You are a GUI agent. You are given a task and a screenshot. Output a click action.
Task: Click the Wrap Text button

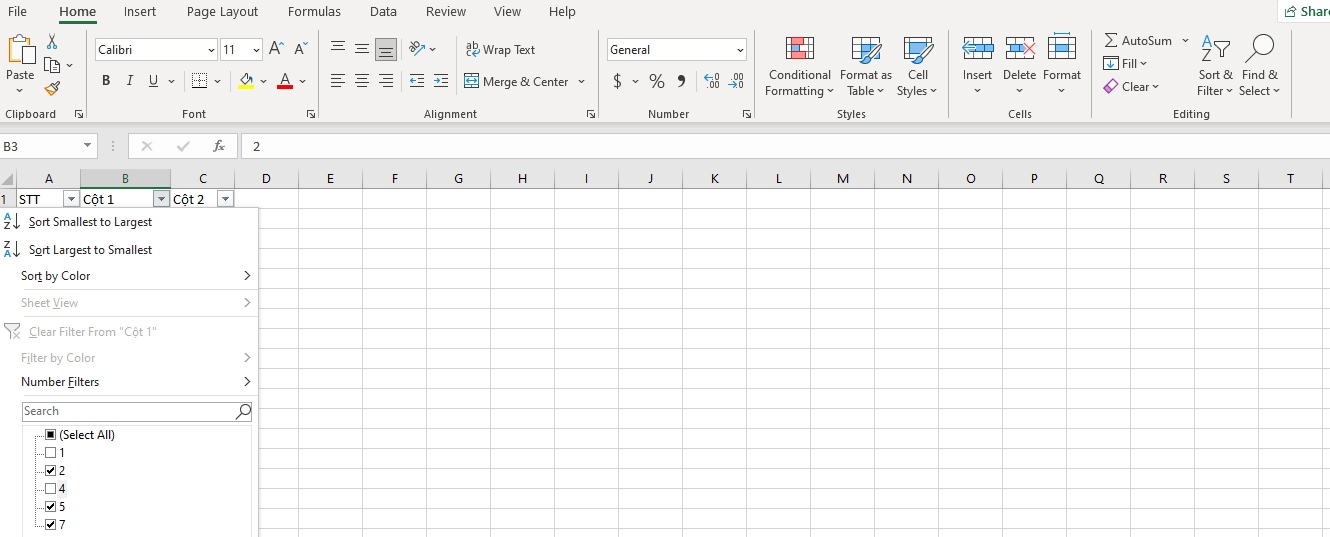[500, 49]
